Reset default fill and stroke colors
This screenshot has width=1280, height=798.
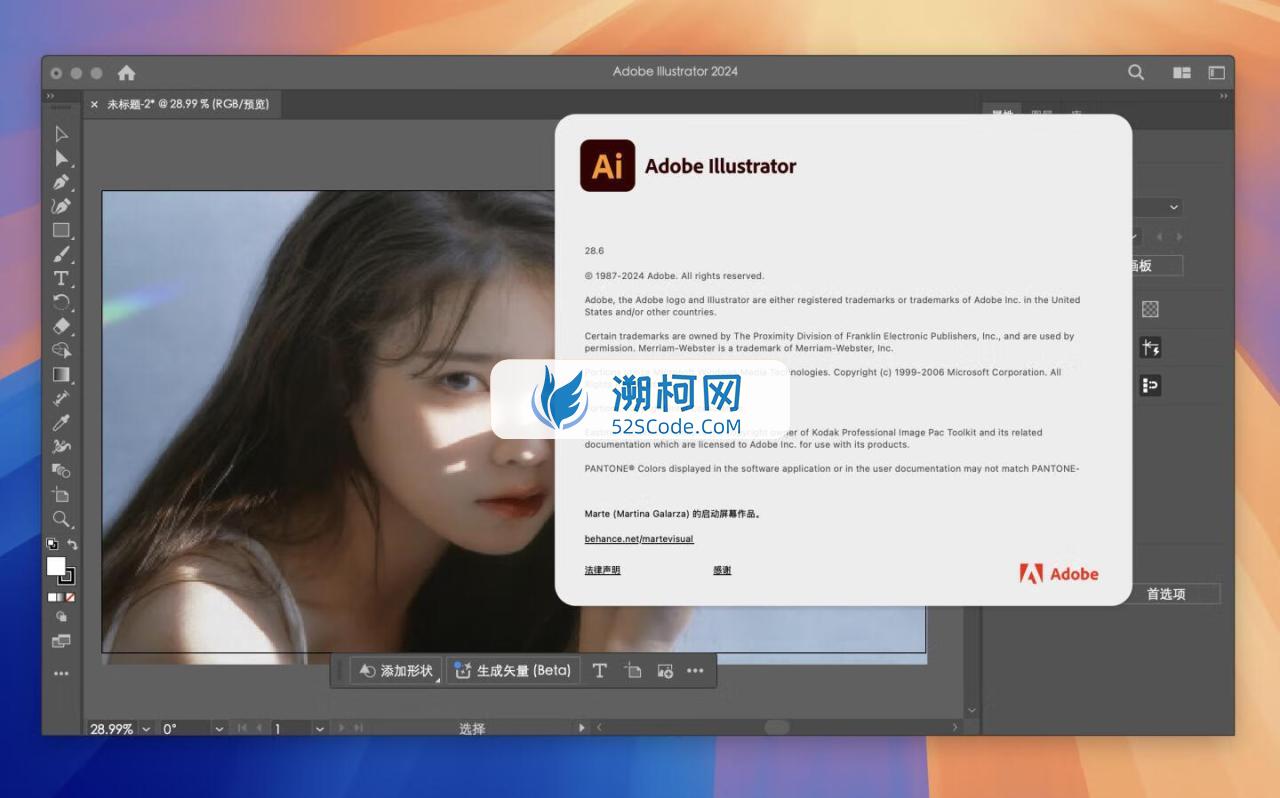pyautogui.click(x=52, y=544)
